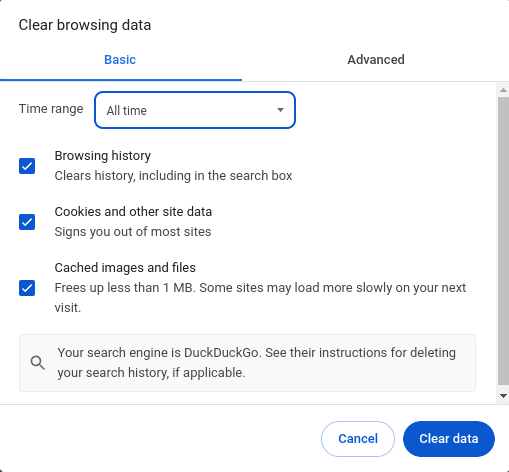This screenshot has width=509, height=472.
Task: Click the search magnifier icon
Action: coord(38,363)
